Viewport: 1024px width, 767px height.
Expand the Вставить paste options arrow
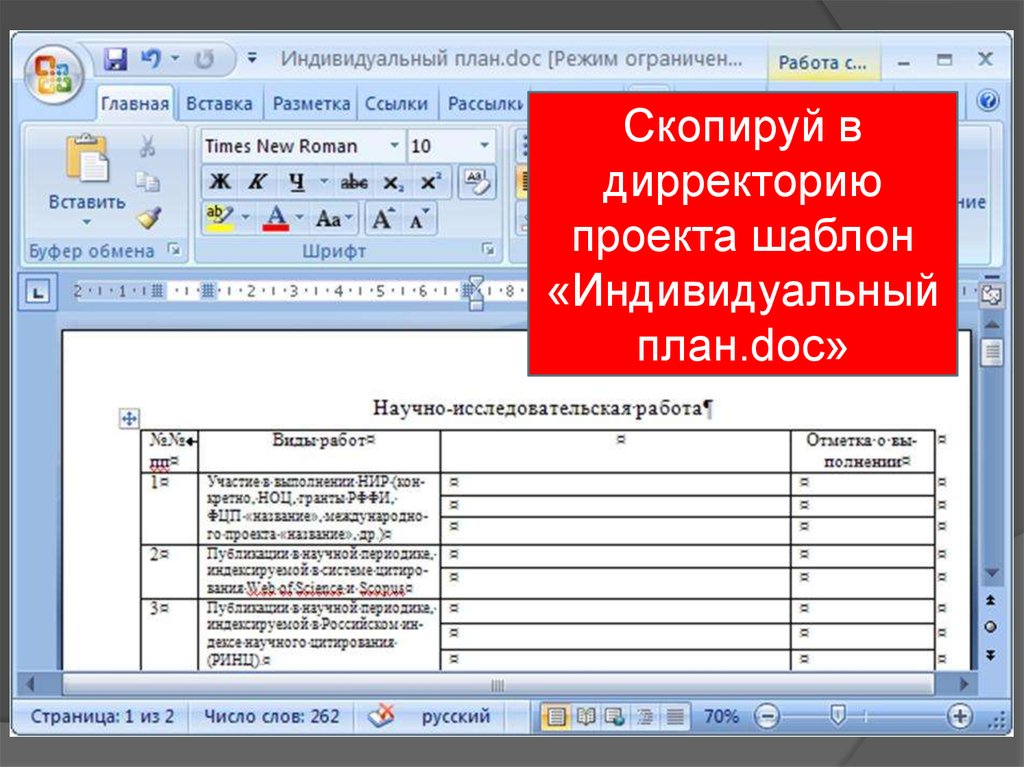pyautogui.click(x=86, y=222)
